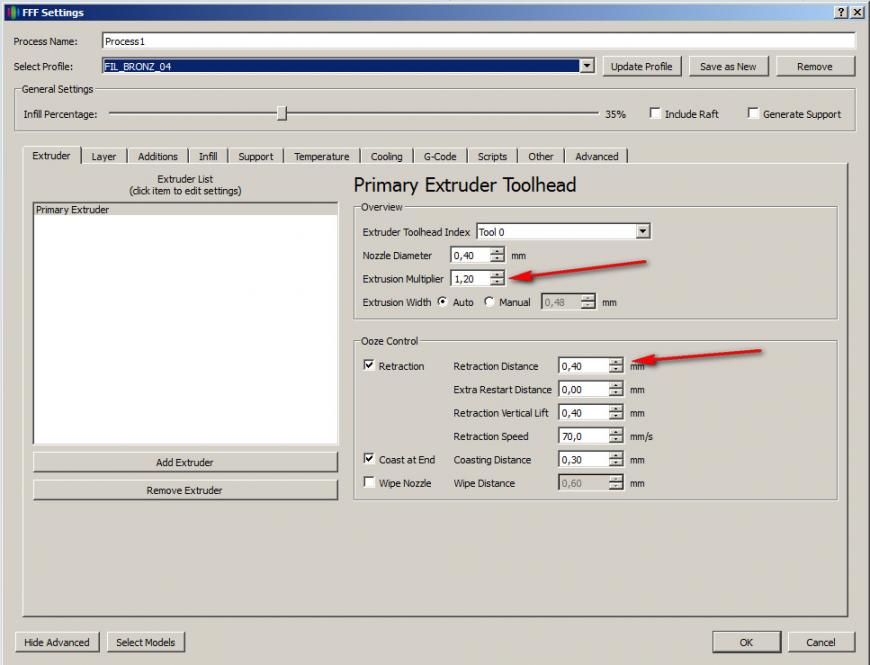
Task: Click Extra Restart Distance value field
Action: point(584,389)
